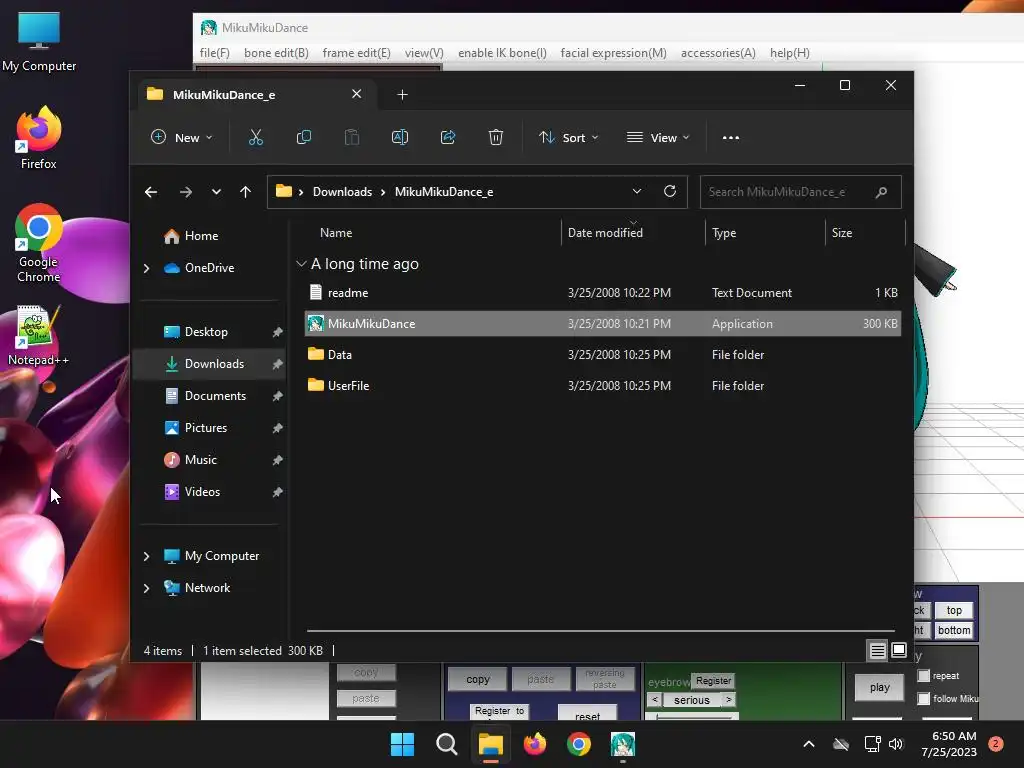Go back with the left arrow
The height and width of the screenshot is (768, 1024).
[x=151, y=192]
